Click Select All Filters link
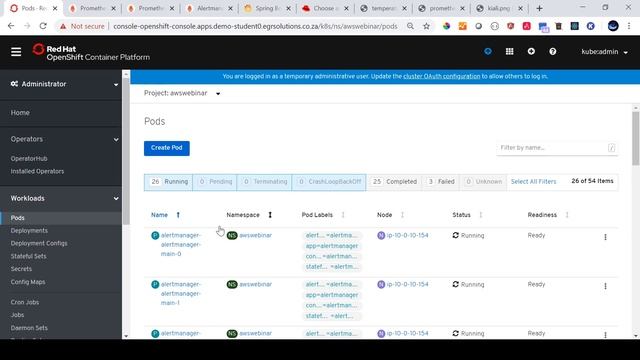This screenshot has height=360, width=640. 533,182
